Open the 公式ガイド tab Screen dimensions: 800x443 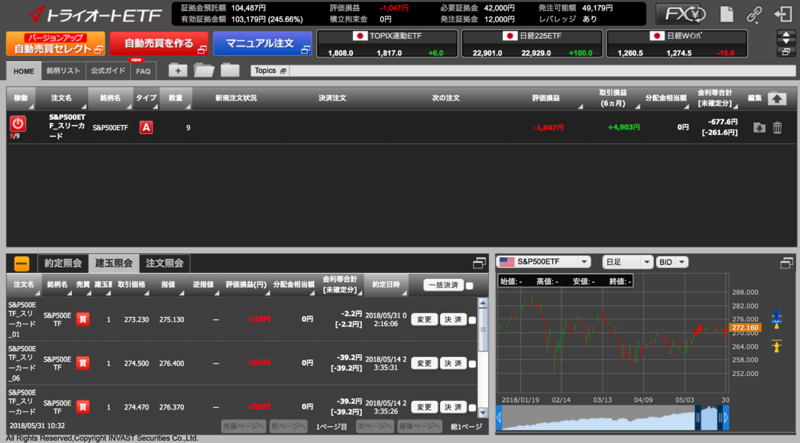click(x=108, y=71)
